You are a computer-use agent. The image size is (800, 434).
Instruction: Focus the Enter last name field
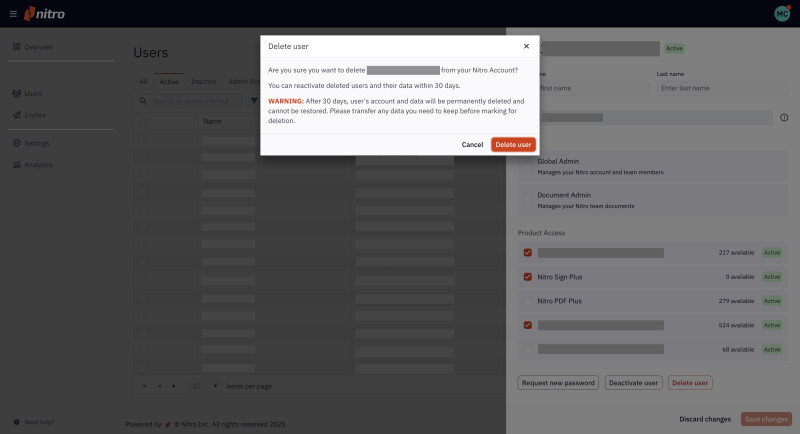coord(721,88)
